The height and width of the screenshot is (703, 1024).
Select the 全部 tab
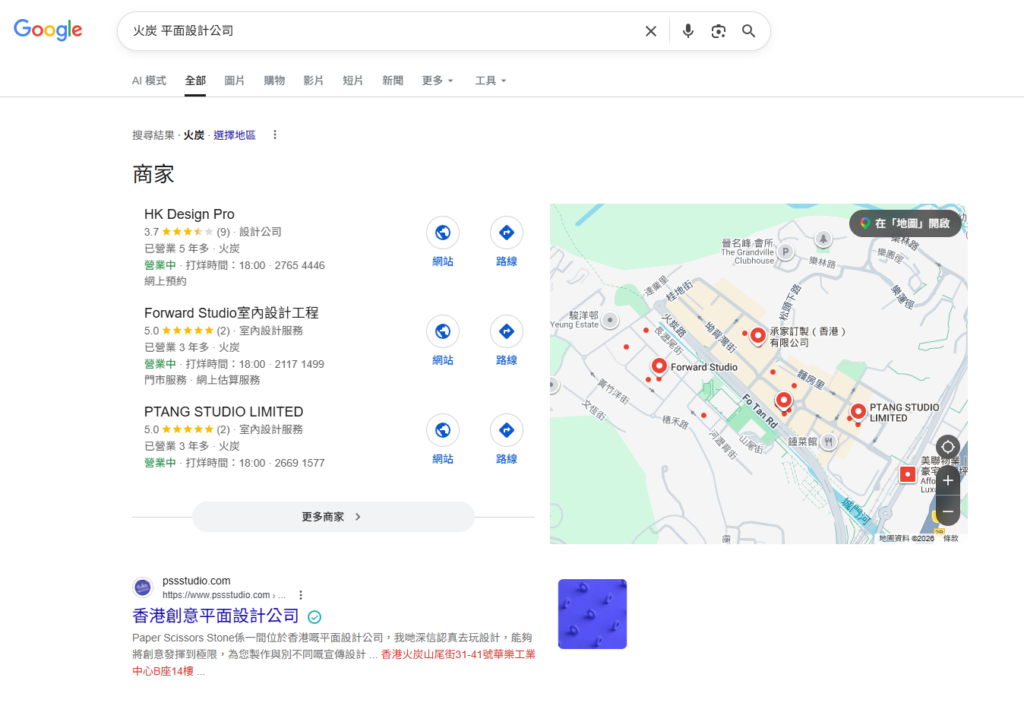coord(195,80)
